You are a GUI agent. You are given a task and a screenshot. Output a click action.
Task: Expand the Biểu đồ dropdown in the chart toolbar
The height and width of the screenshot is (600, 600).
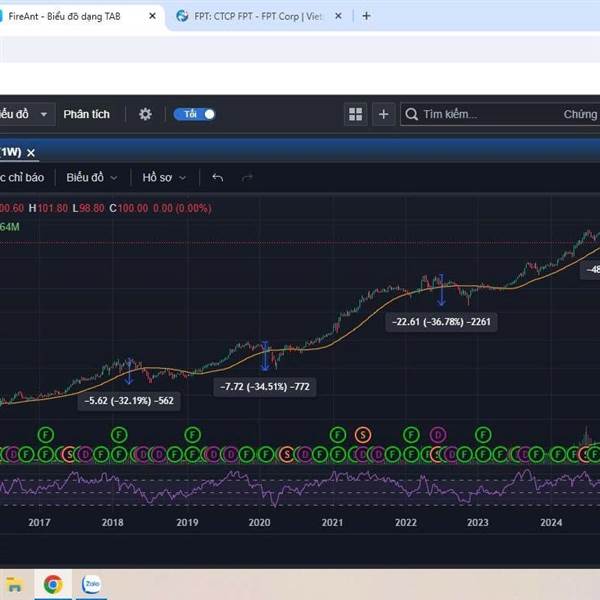tap(91, 178)
